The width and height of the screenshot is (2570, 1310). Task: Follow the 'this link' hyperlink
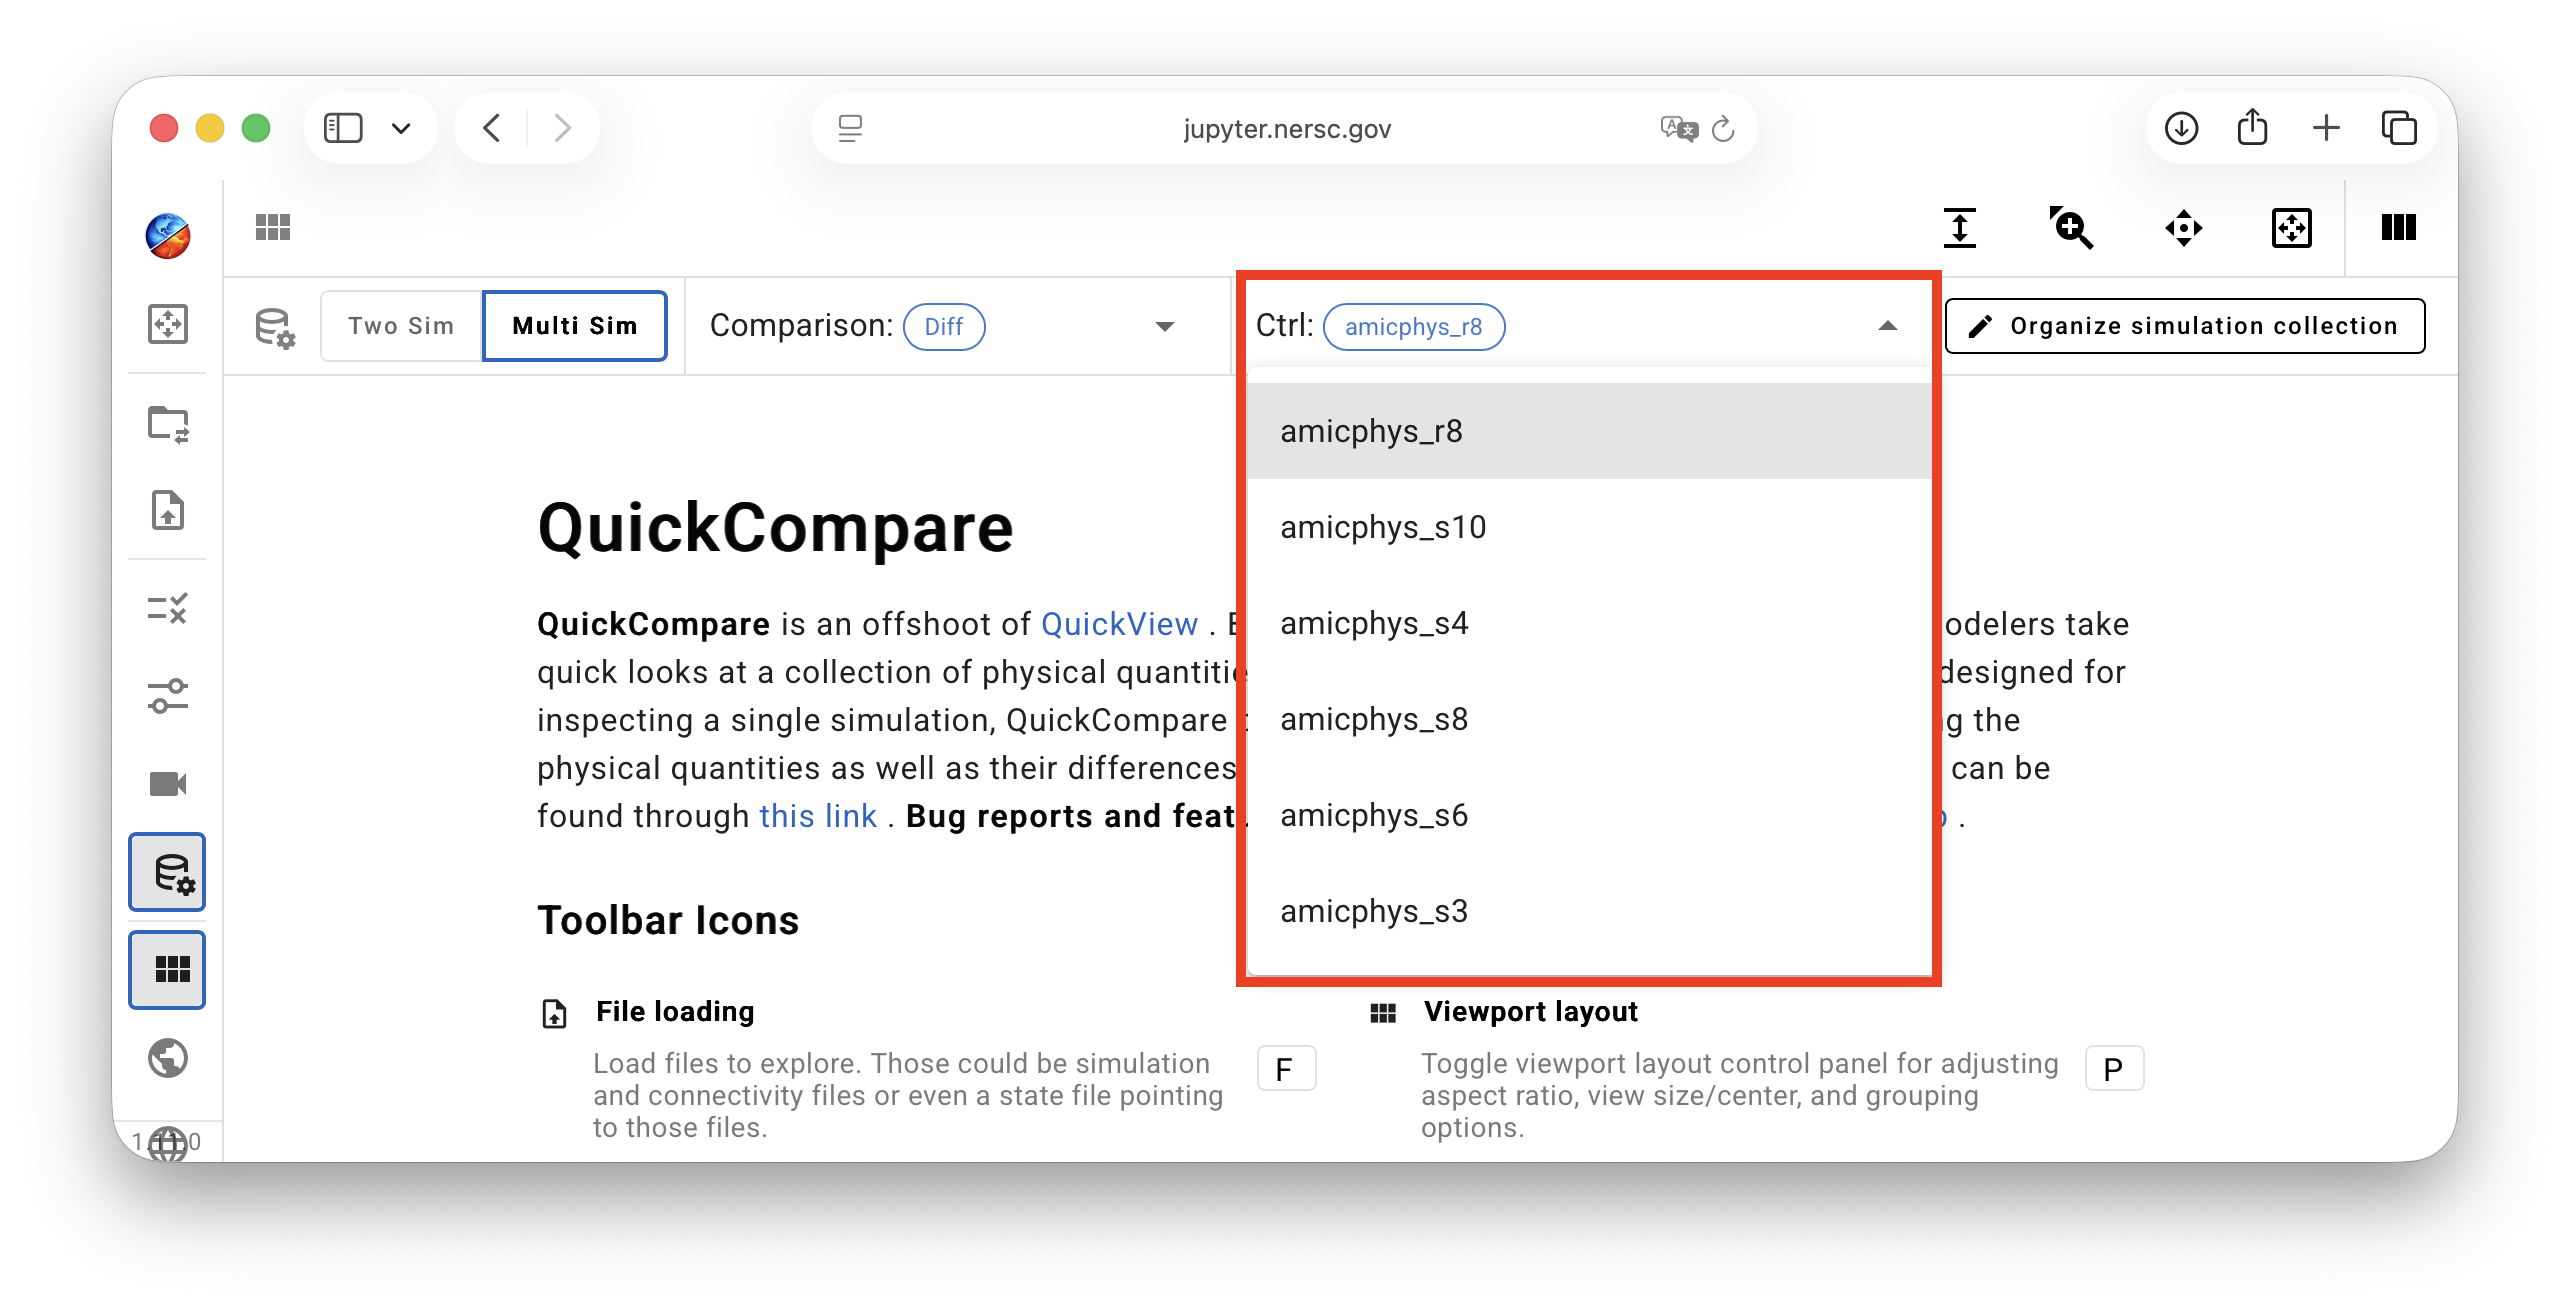[818, 816]
